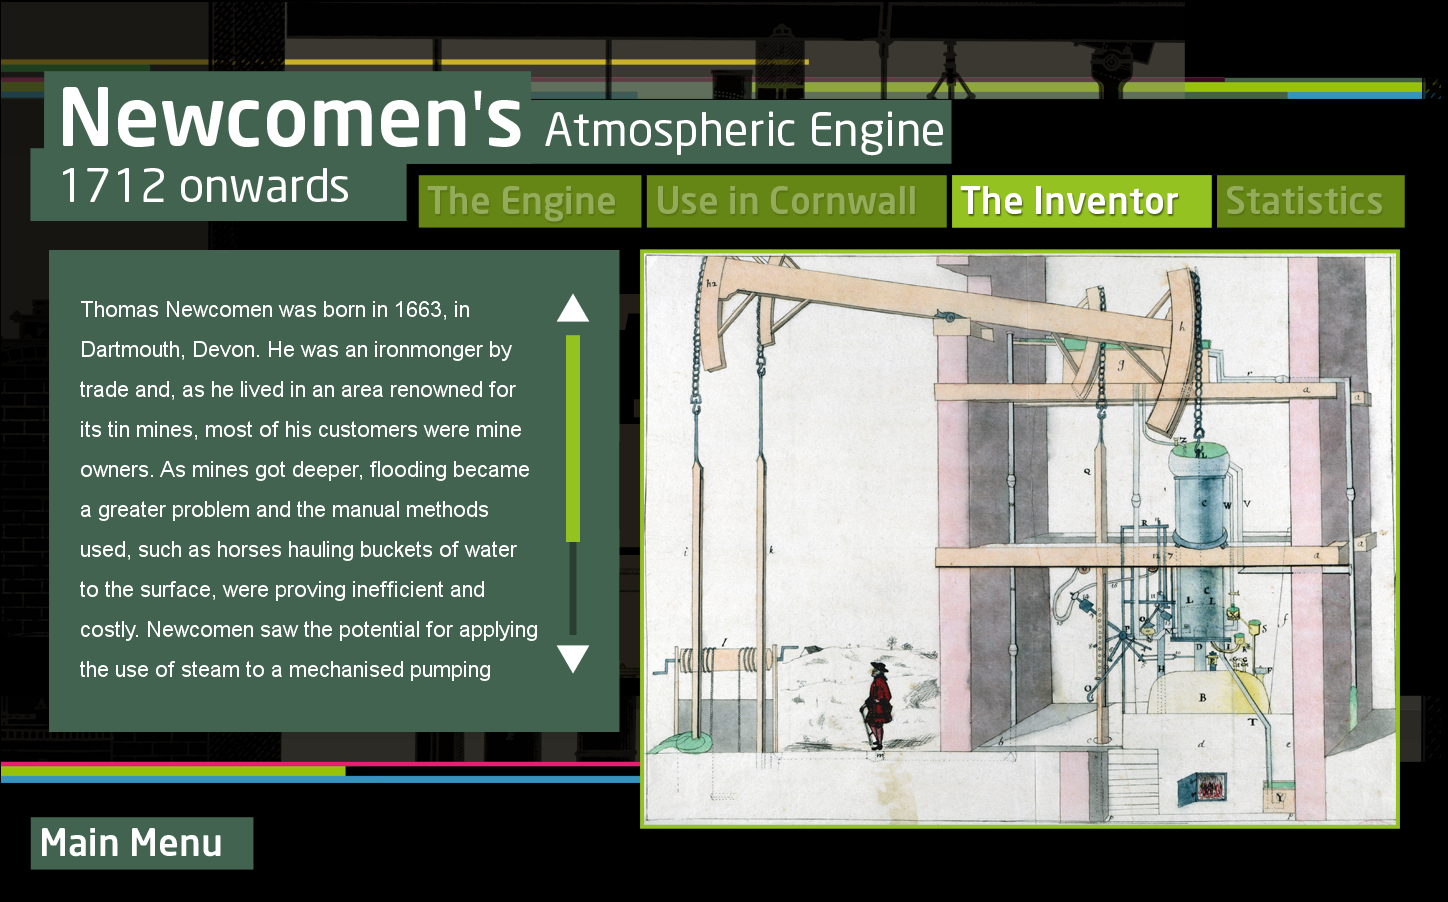Click the Newcomen engine illustration
Viewport: 1448px width, 902px height.
coord(1019,539)
